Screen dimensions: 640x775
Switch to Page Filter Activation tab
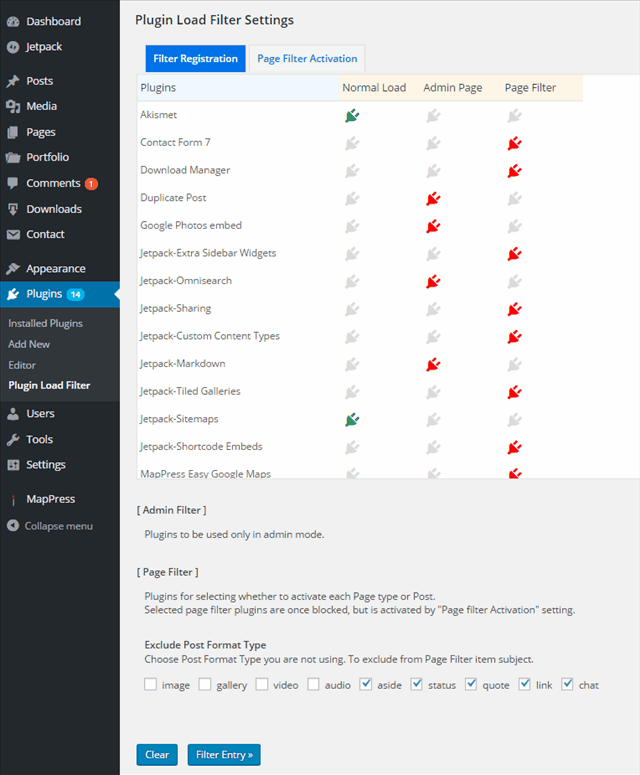click(307, 58)
